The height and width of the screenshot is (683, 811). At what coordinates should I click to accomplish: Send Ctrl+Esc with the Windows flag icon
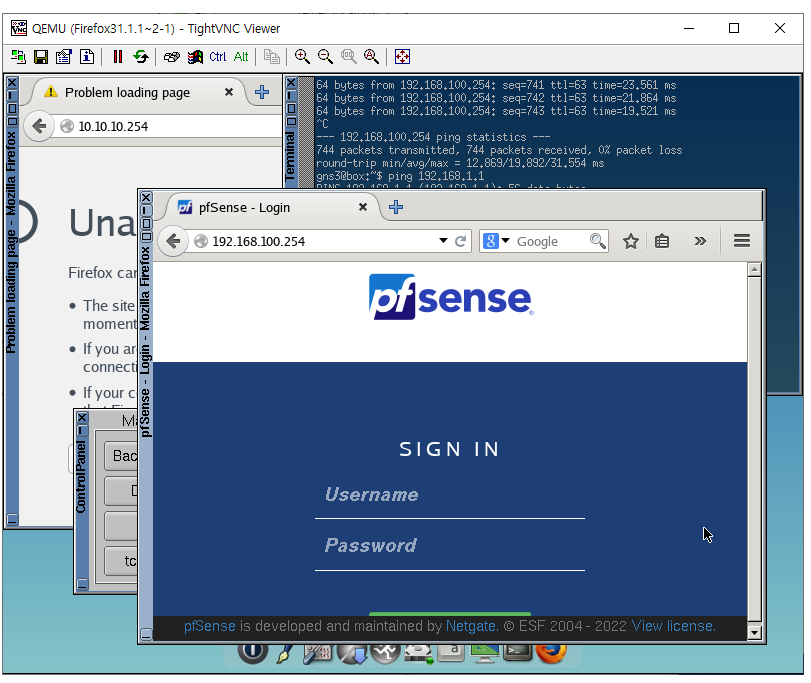pyautogui.click(x=195, y=57)
